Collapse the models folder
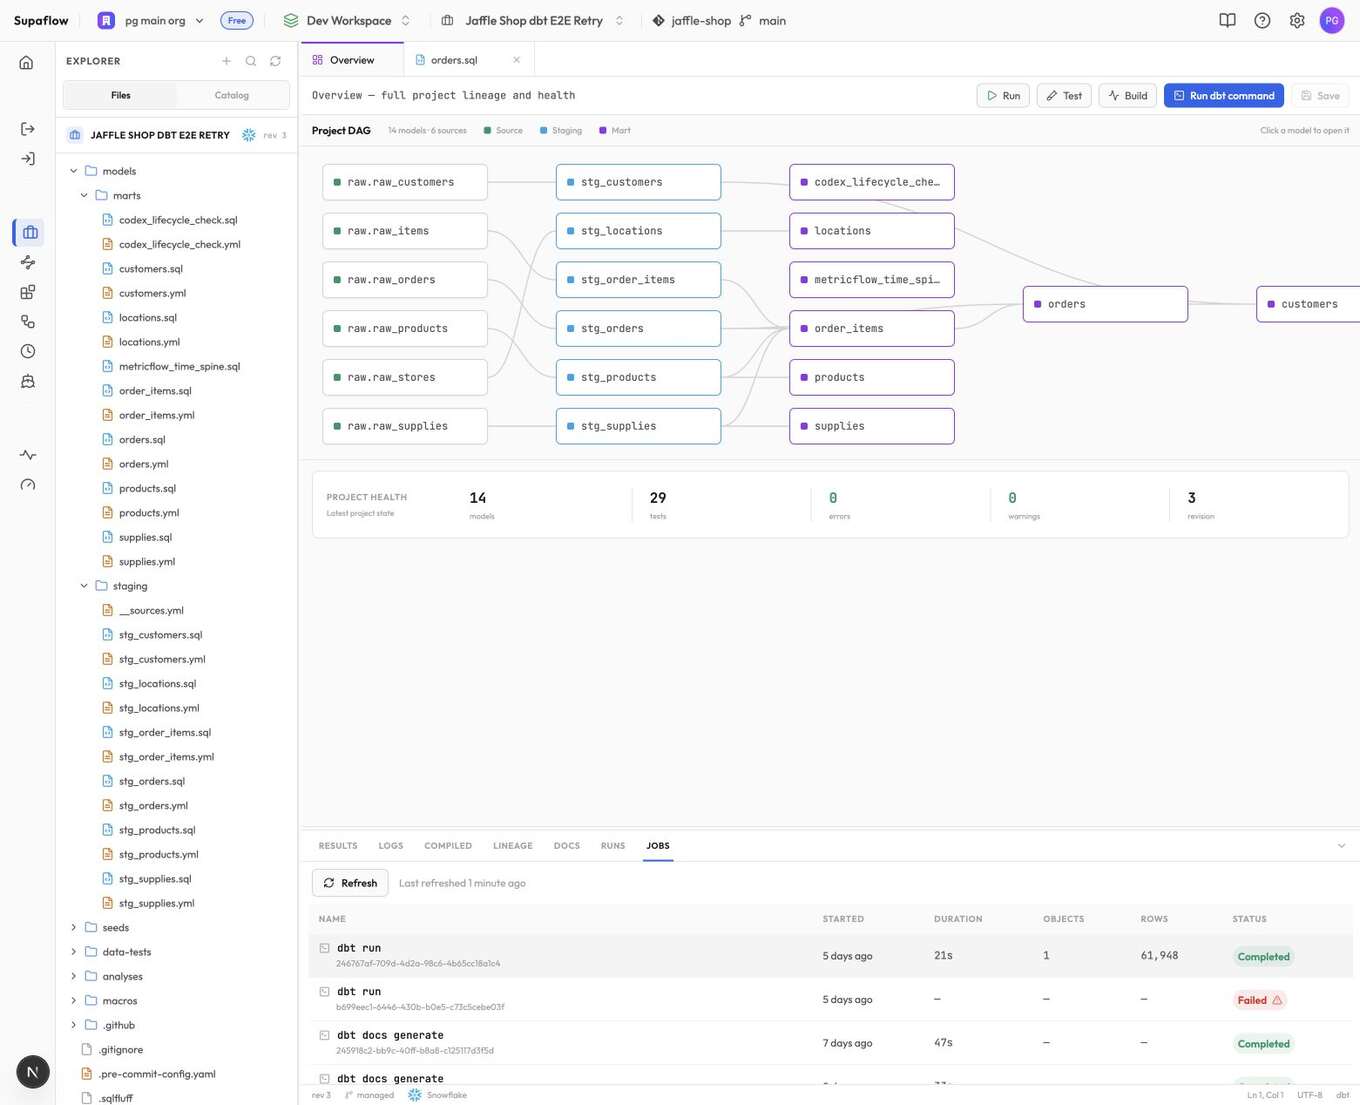Screen dimensions: 1360x1105 tap(73, 171)
